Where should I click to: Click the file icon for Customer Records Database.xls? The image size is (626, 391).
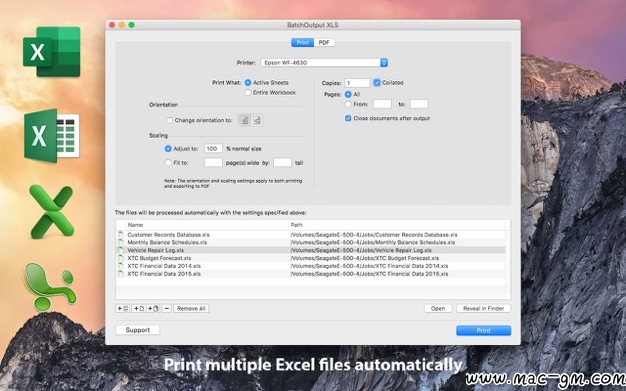coord(121,235)
